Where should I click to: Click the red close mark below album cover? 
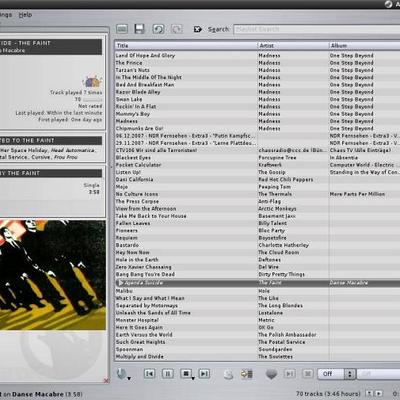click(x=106, y=380)
